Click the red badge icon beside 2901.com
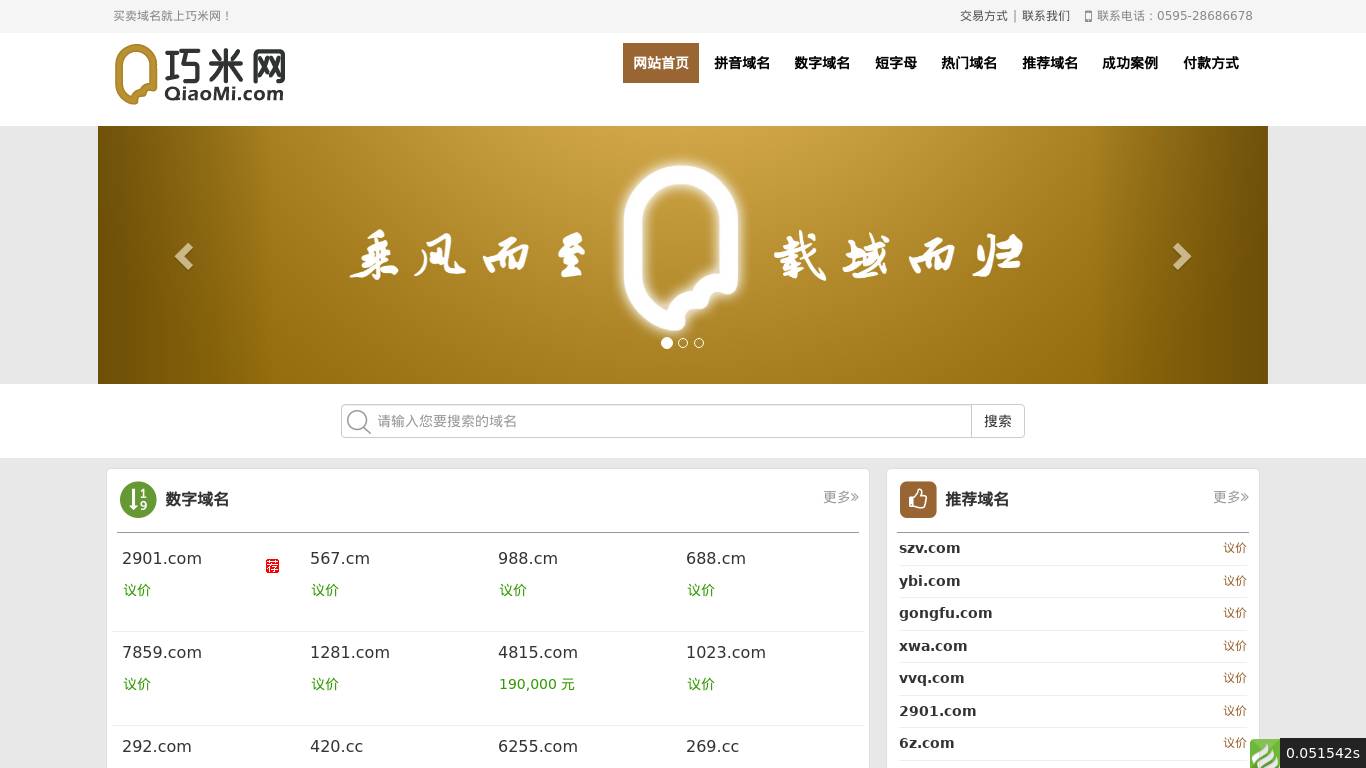The image size is (1366, 768). click(x=272, y=566)
